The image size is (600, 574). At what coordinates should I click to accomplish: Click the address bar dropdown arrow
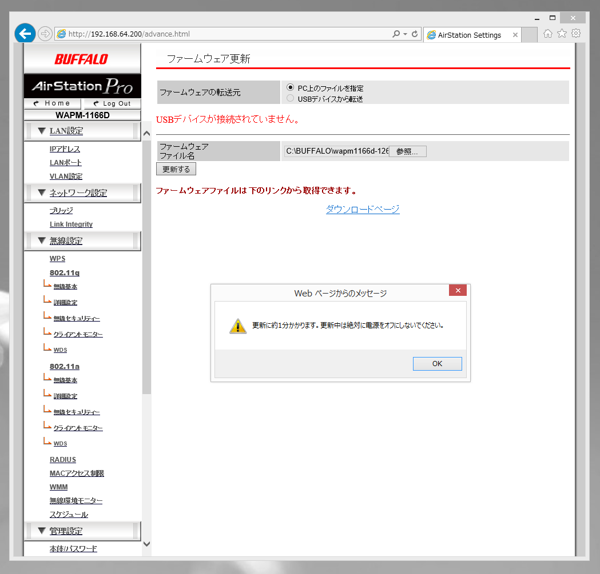click(x=405, y=34)
